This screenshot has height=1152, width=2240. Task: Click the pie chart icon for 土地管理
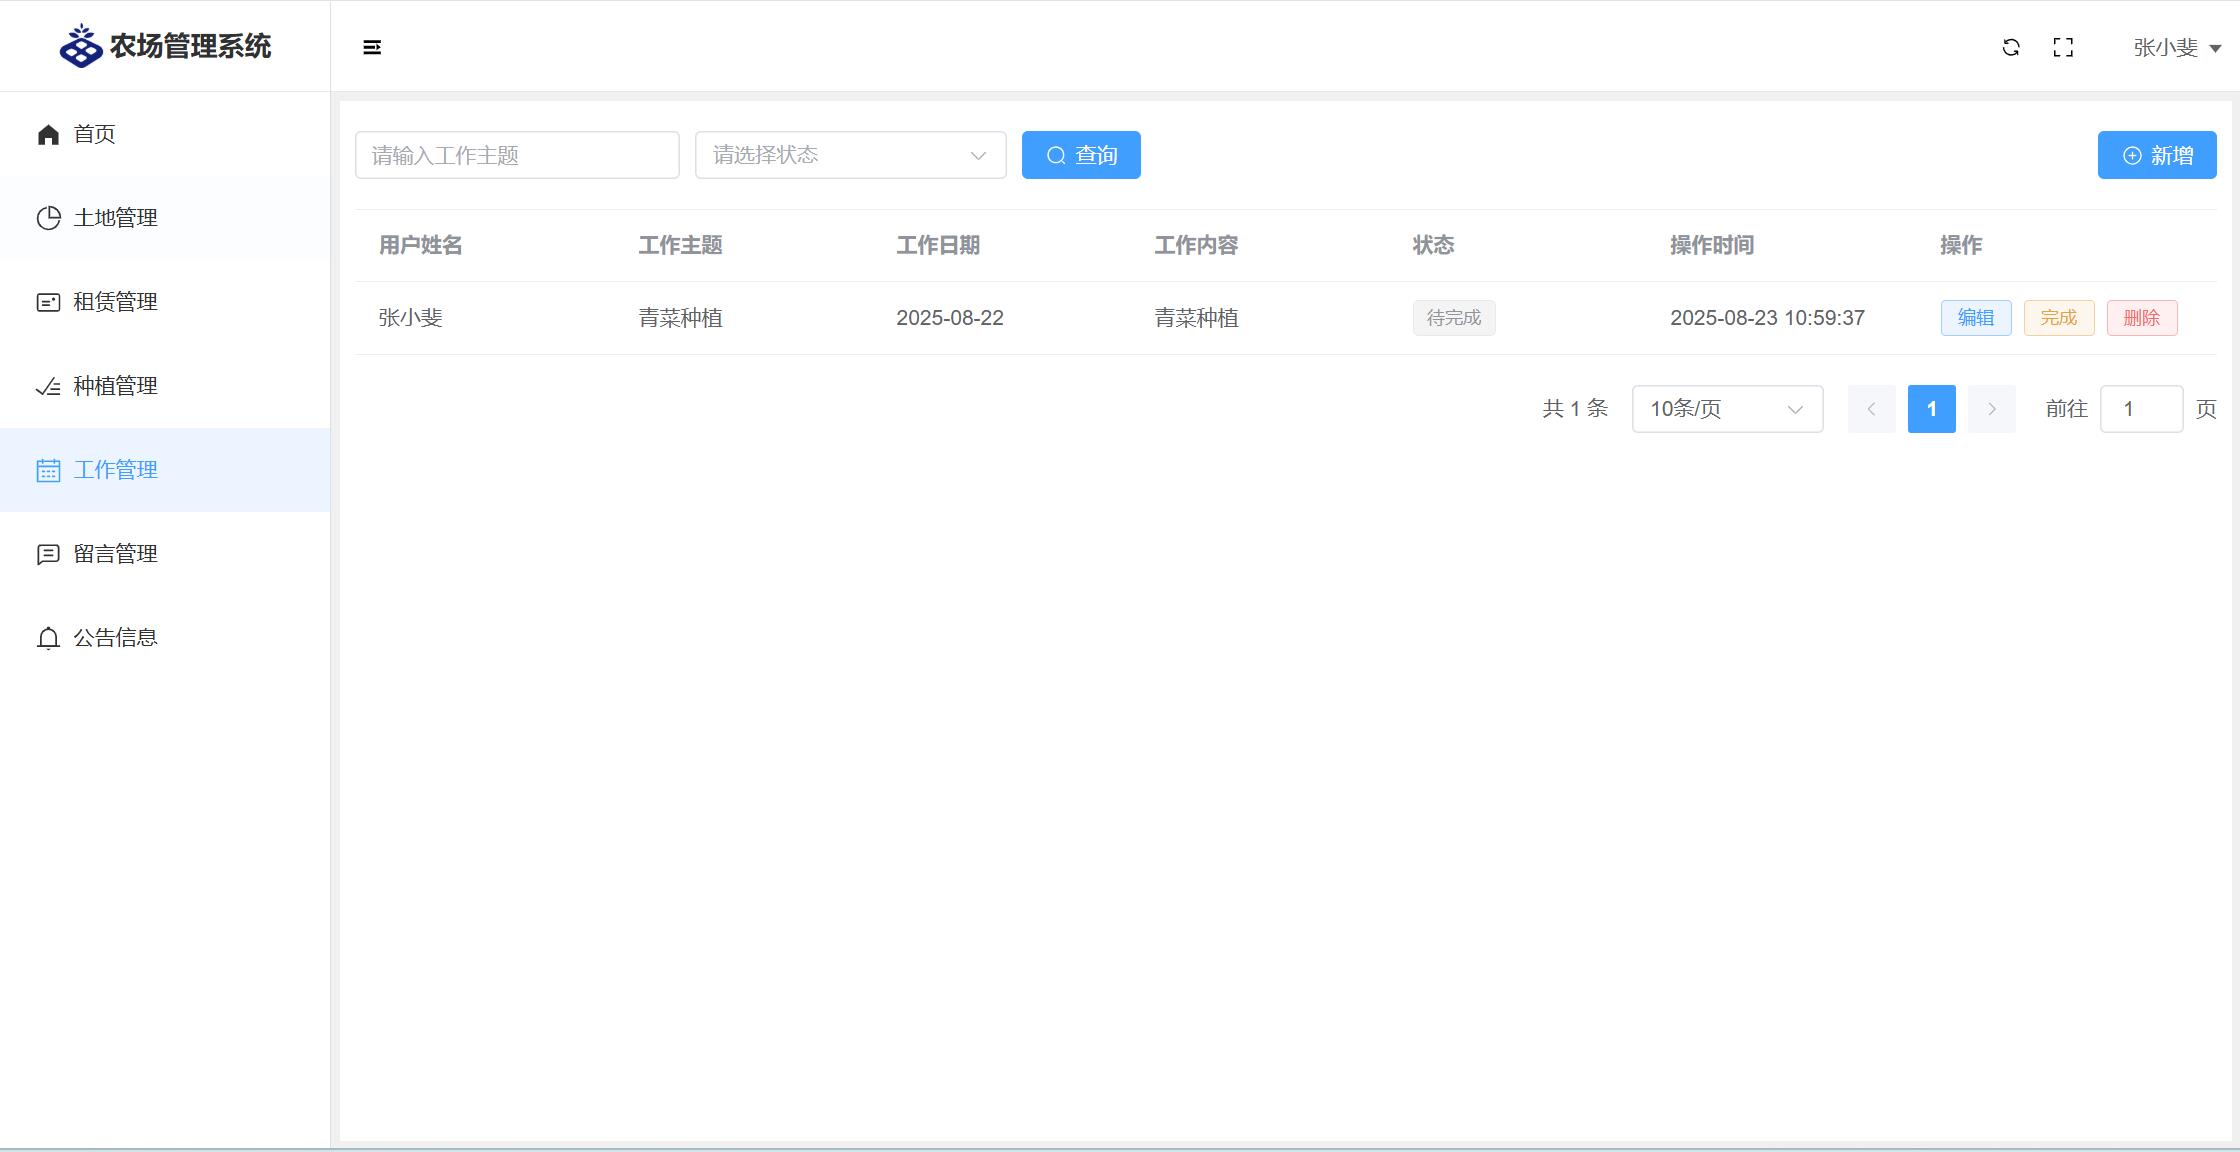(48, 218)
